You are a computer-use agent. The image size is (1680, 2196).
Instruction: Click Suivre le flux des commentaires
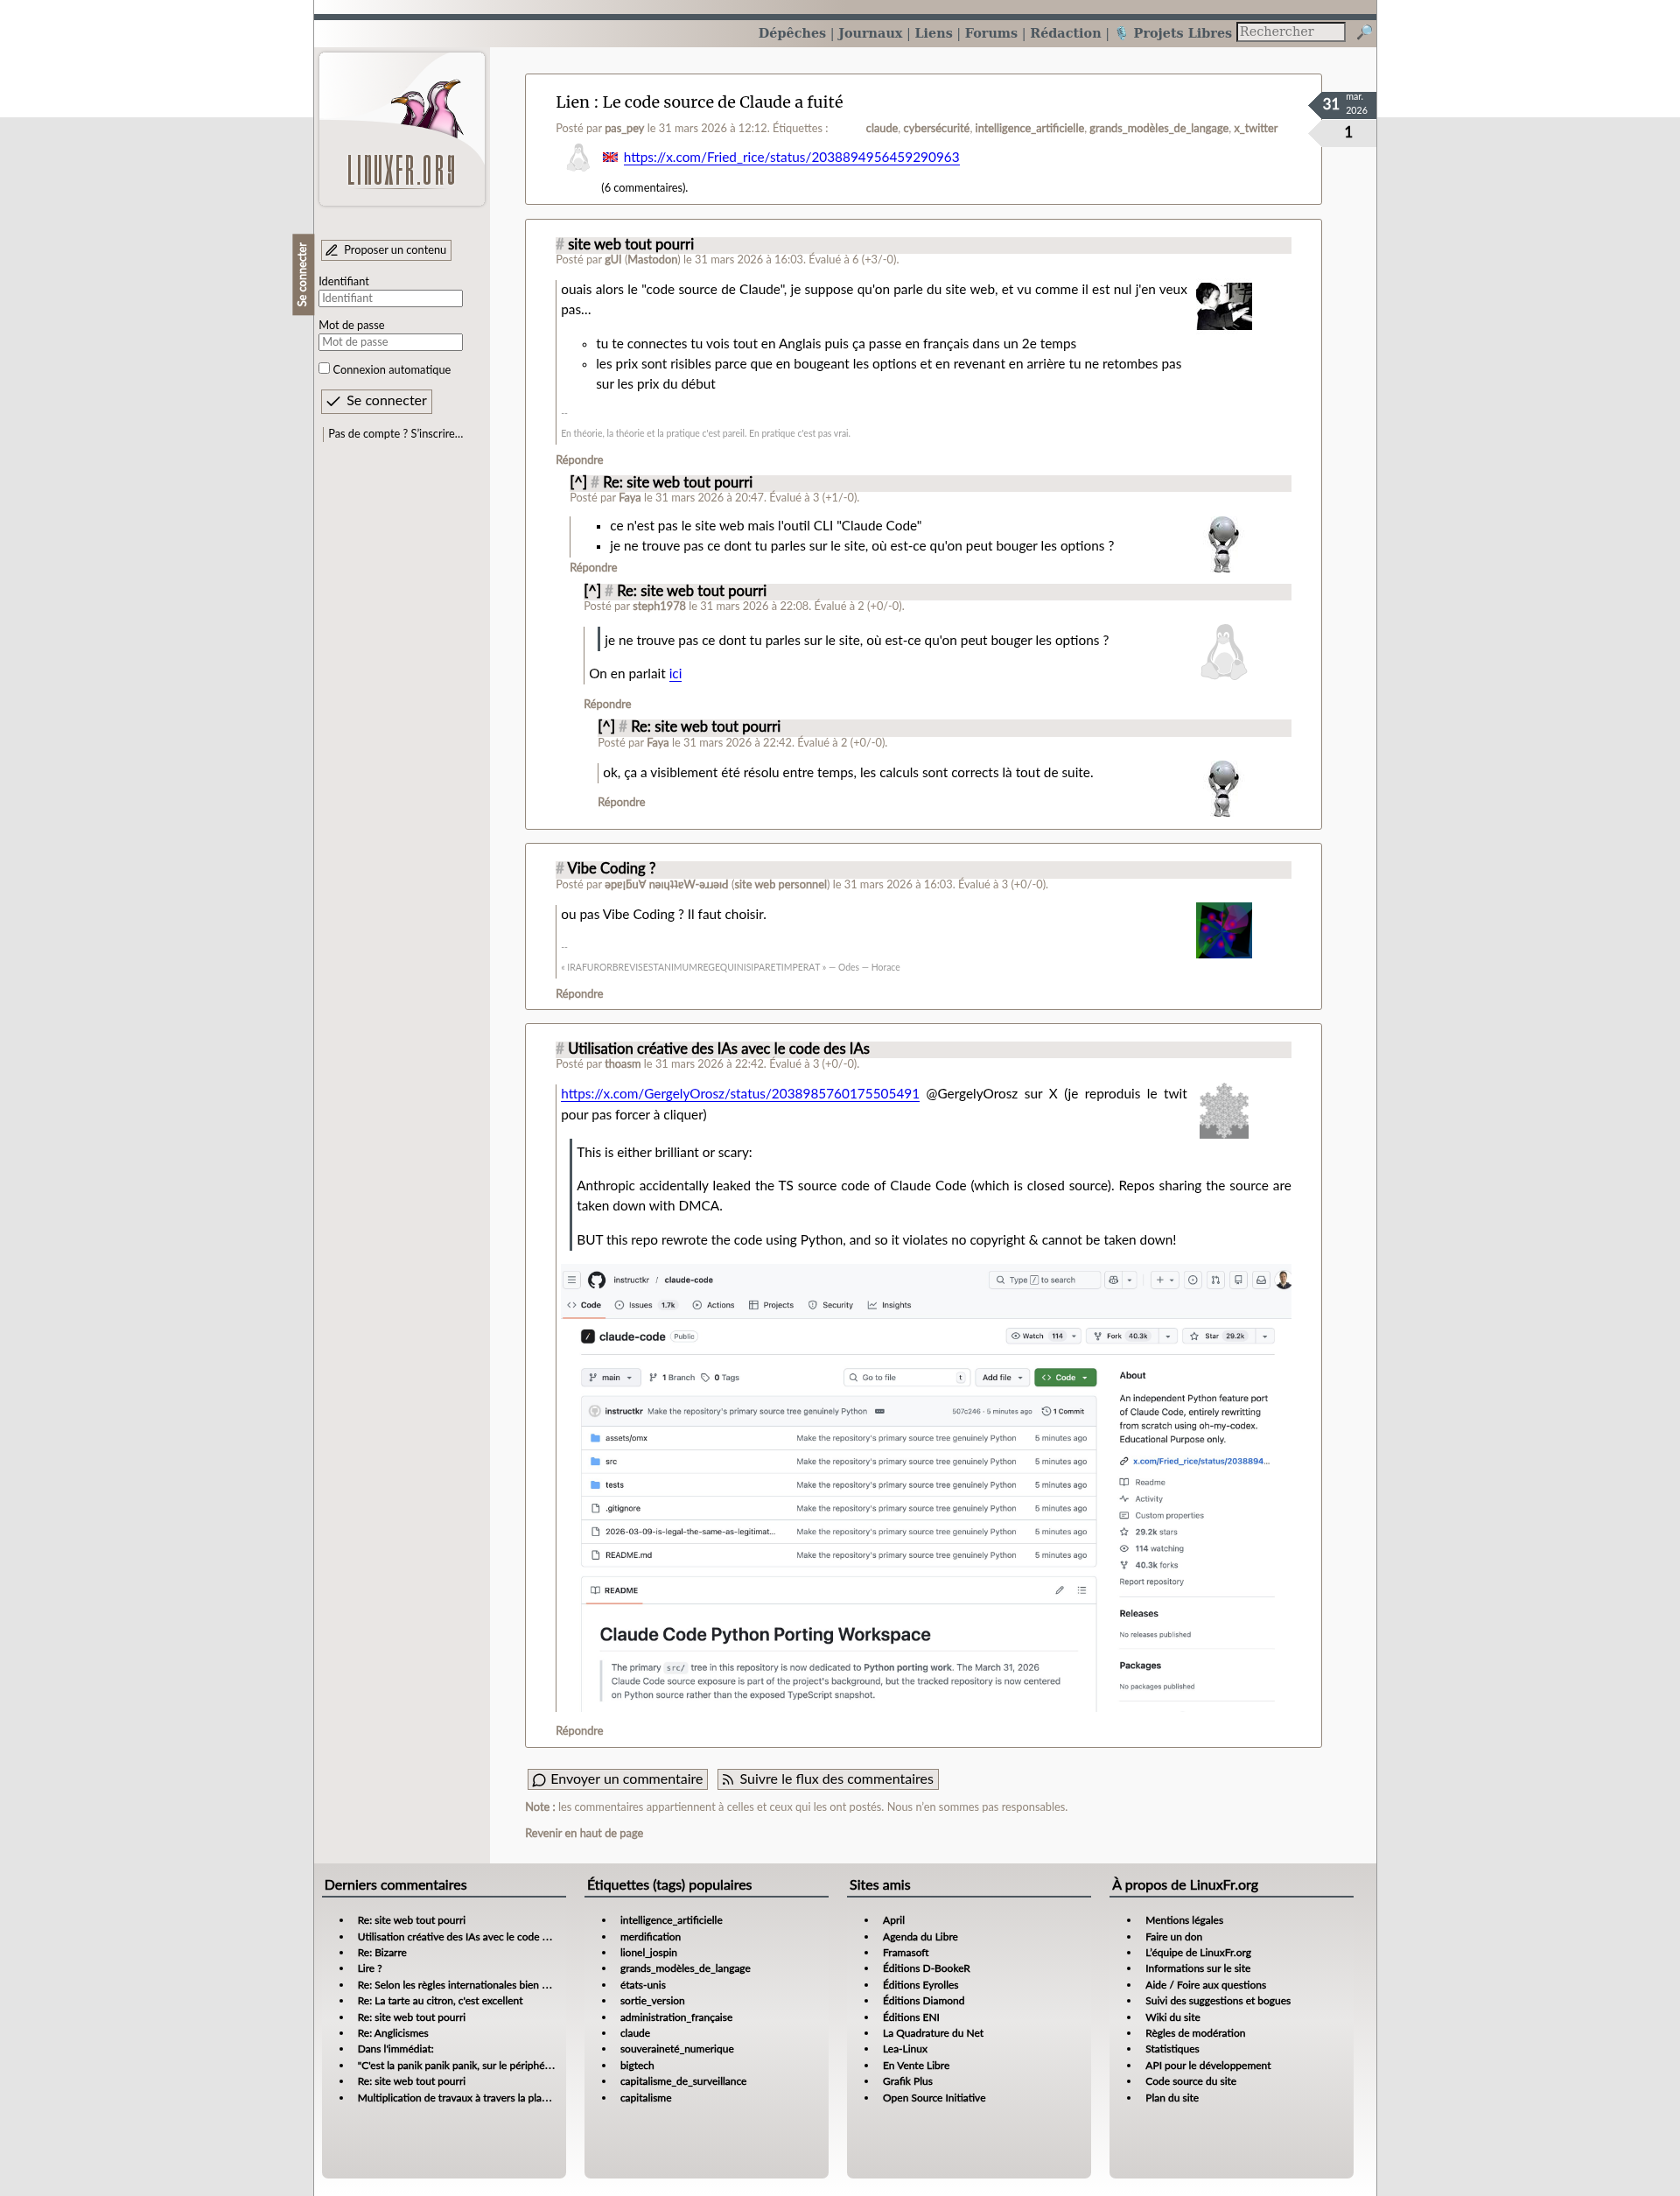tap(827, 1779)
